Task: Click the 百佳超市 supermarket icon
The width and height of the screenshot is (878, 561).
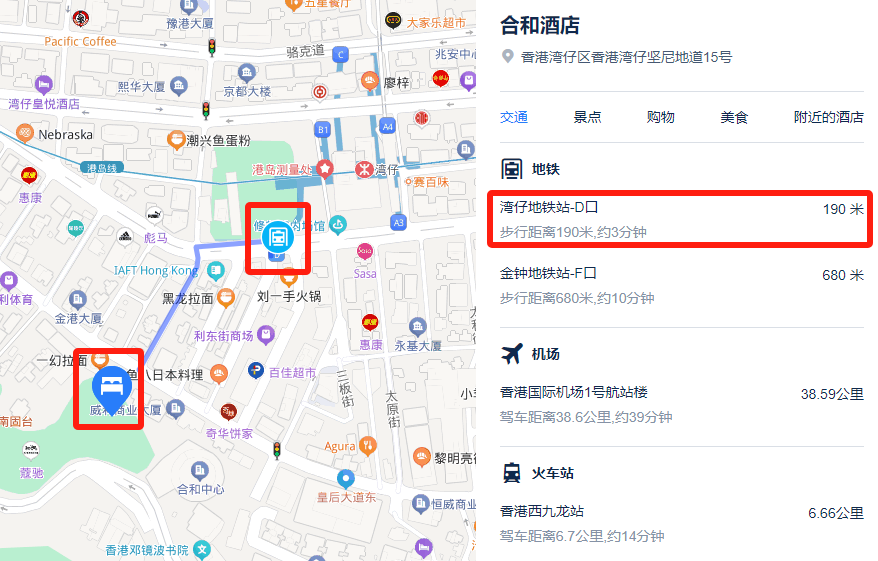Action: (x=256, y=370)
